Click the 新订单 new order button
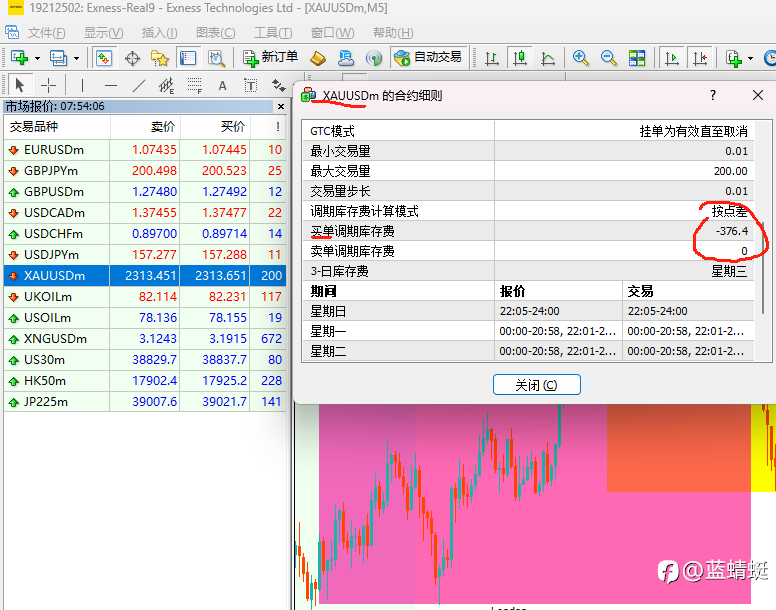The width and height of the screenshot is (776, 610). pyautogui.click(x=270, y=57)
